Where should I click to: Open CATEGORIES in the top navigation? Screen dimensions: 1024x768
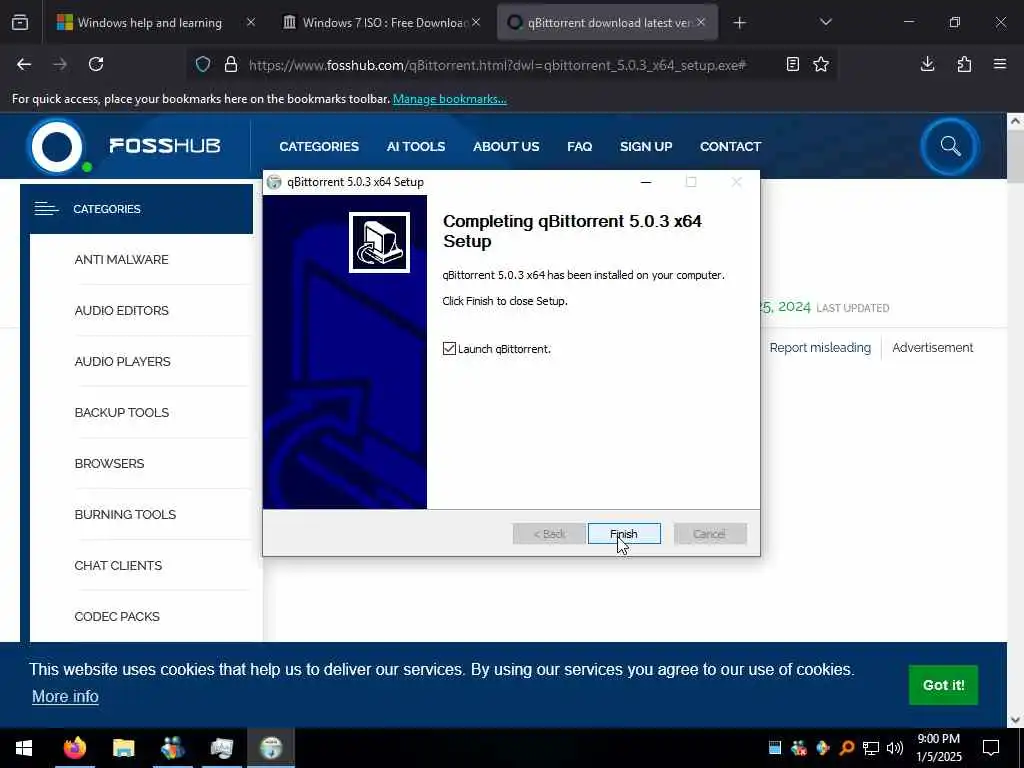(319, 146)
